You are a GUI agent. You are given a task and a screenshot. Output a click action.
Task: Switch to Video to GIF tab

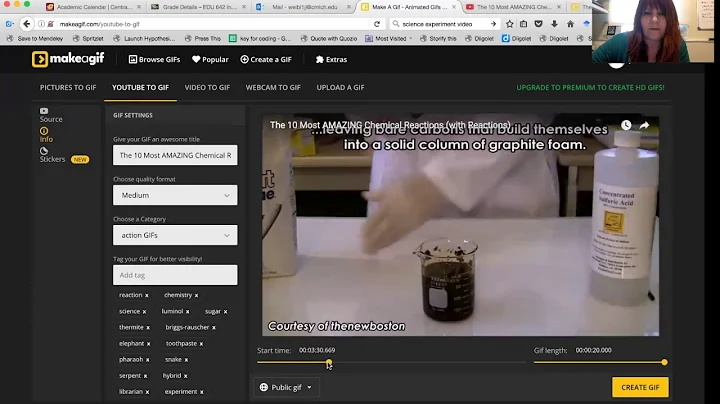pyautogui.click(x=207, y=87)
